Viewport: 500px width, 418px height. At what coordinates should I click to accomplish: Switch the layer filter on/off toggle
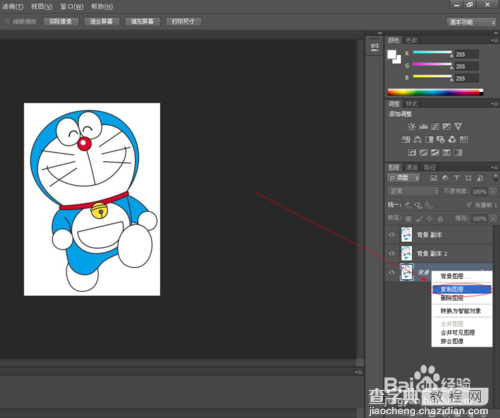(495, 178)
